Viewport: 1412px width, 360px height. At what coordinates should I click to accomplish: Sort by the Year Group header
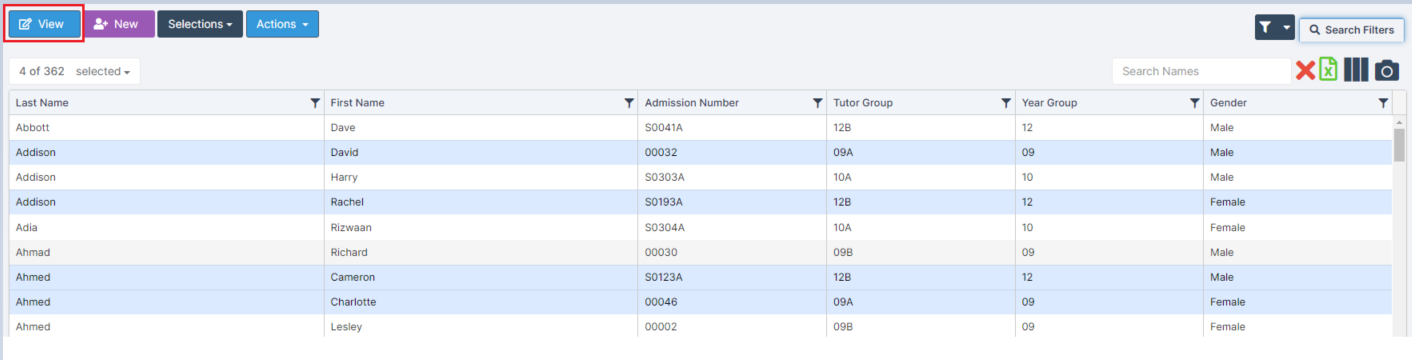coord(1049,103)
